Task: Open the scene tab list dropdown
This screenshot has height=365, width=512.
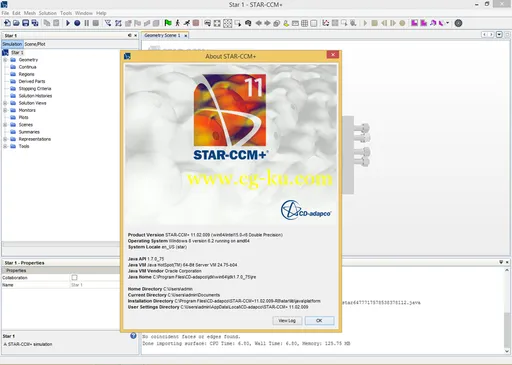Action: click(499, 35)
